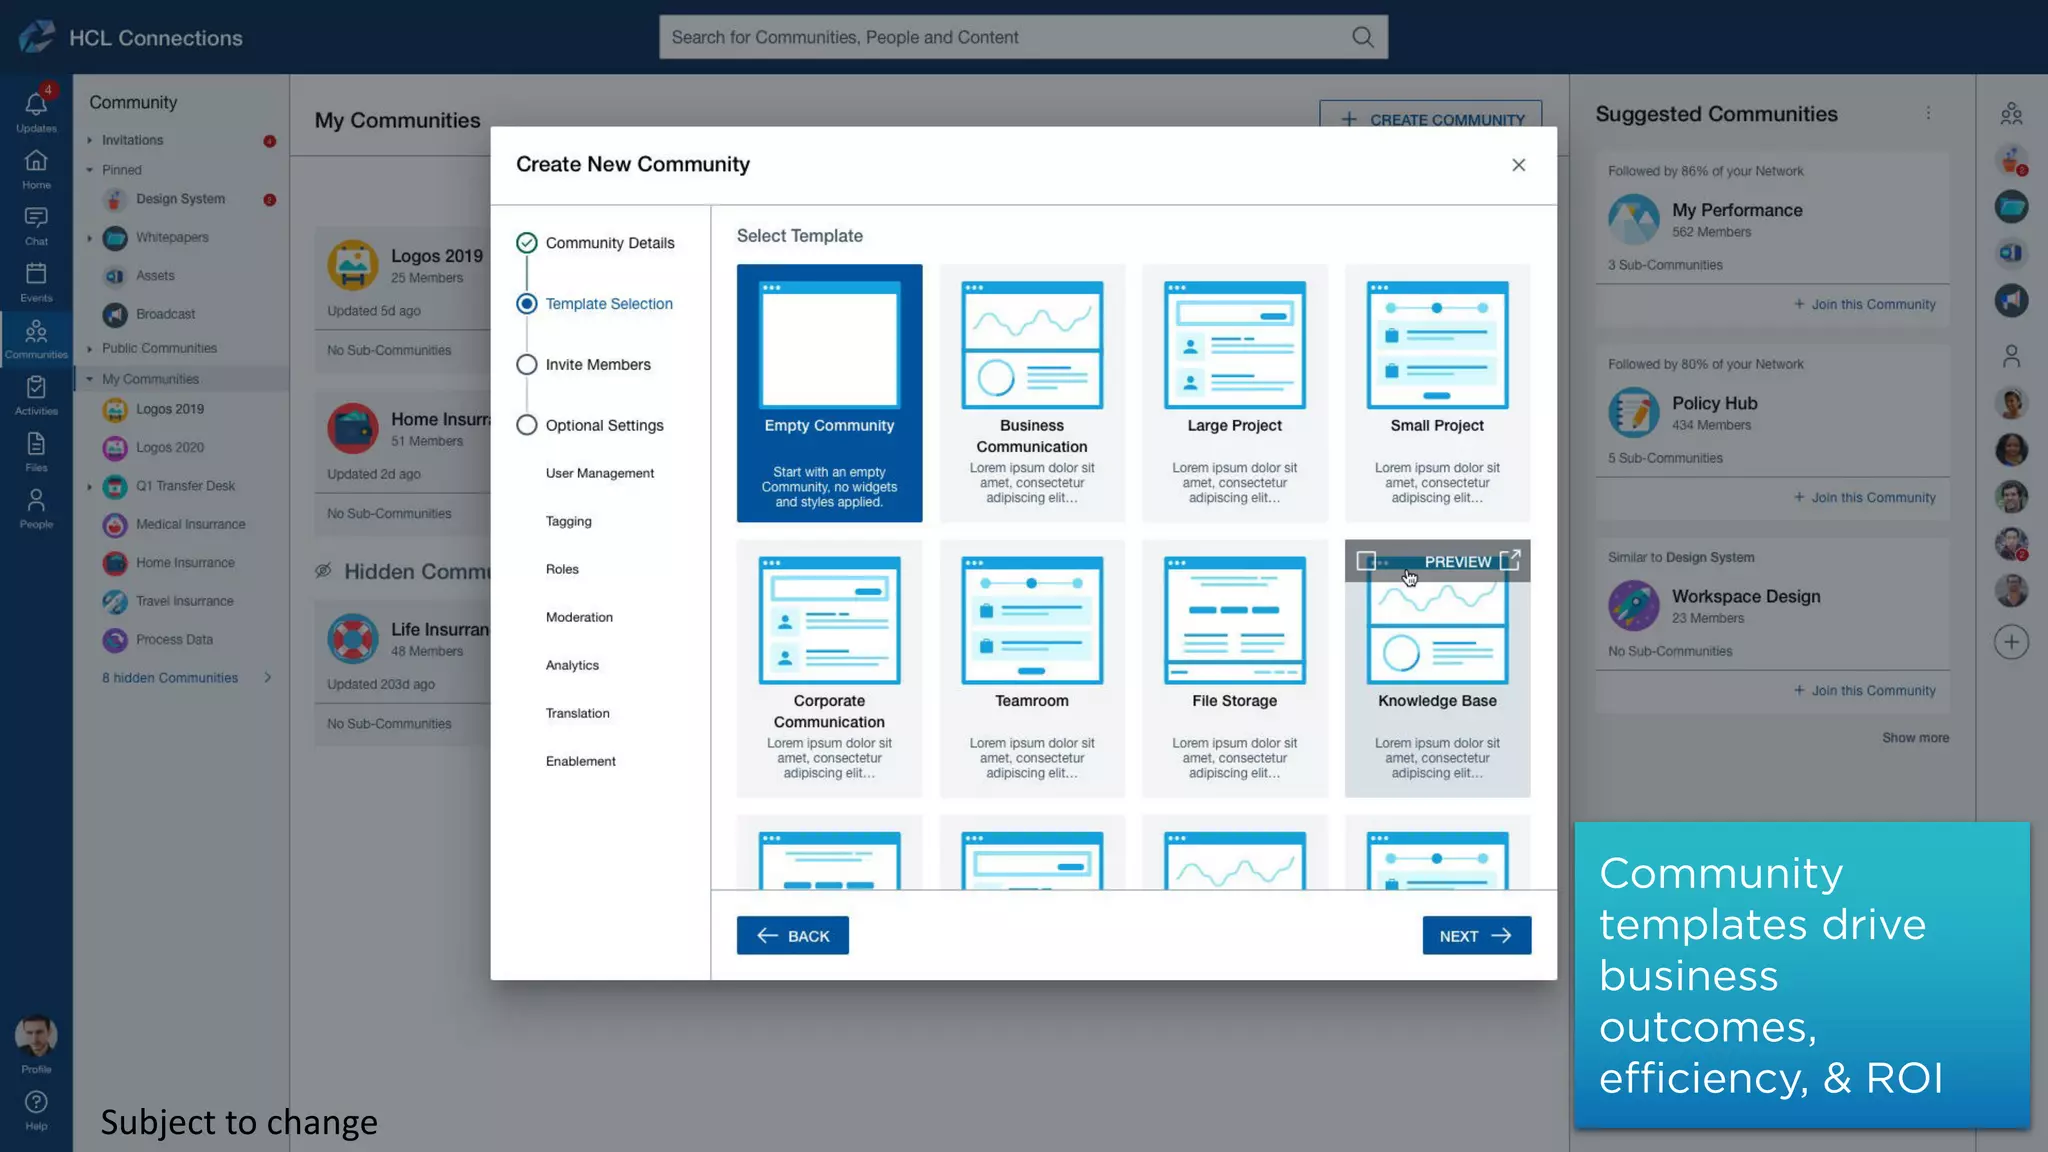Tick the Knowledge Base select checkbox
2048x1152 pixels.
[1366, 561]
